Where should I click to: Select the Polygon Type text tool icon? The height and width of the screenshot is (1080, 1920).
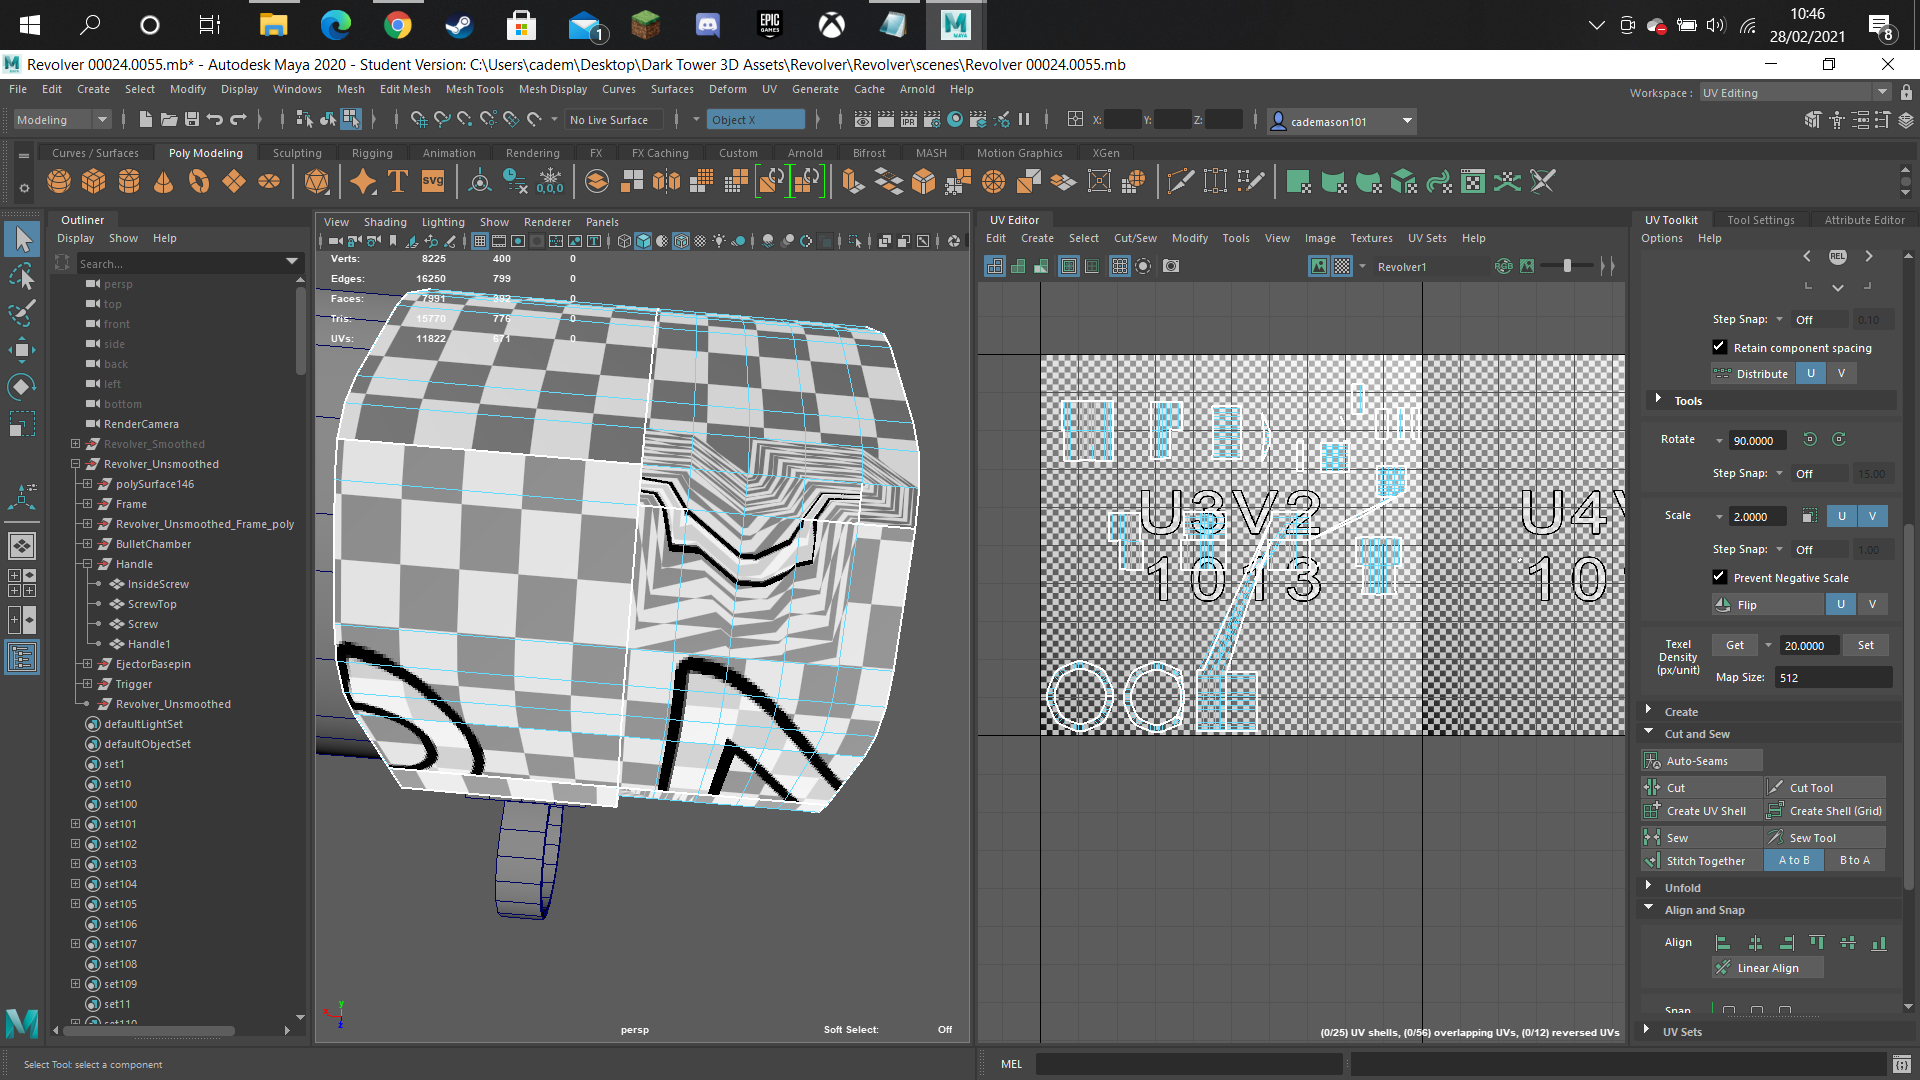coord(397,181)
